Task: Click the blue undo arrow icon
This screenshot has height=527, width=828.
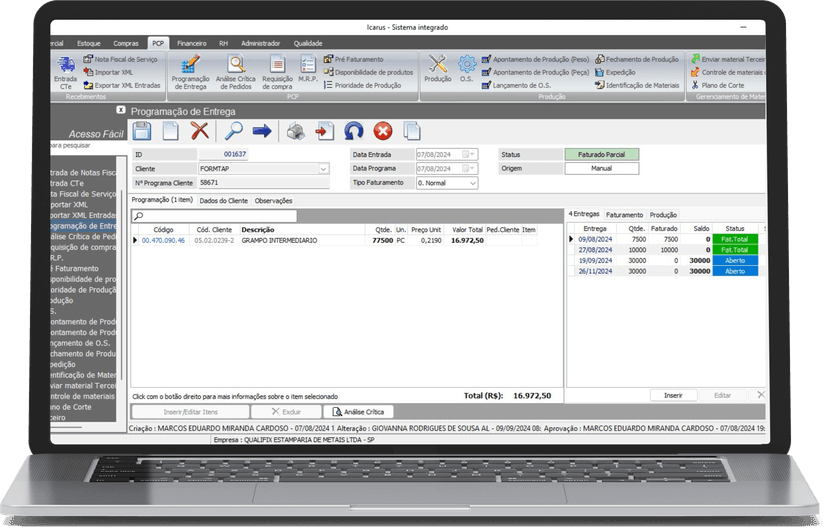Action: coord(354,131)
